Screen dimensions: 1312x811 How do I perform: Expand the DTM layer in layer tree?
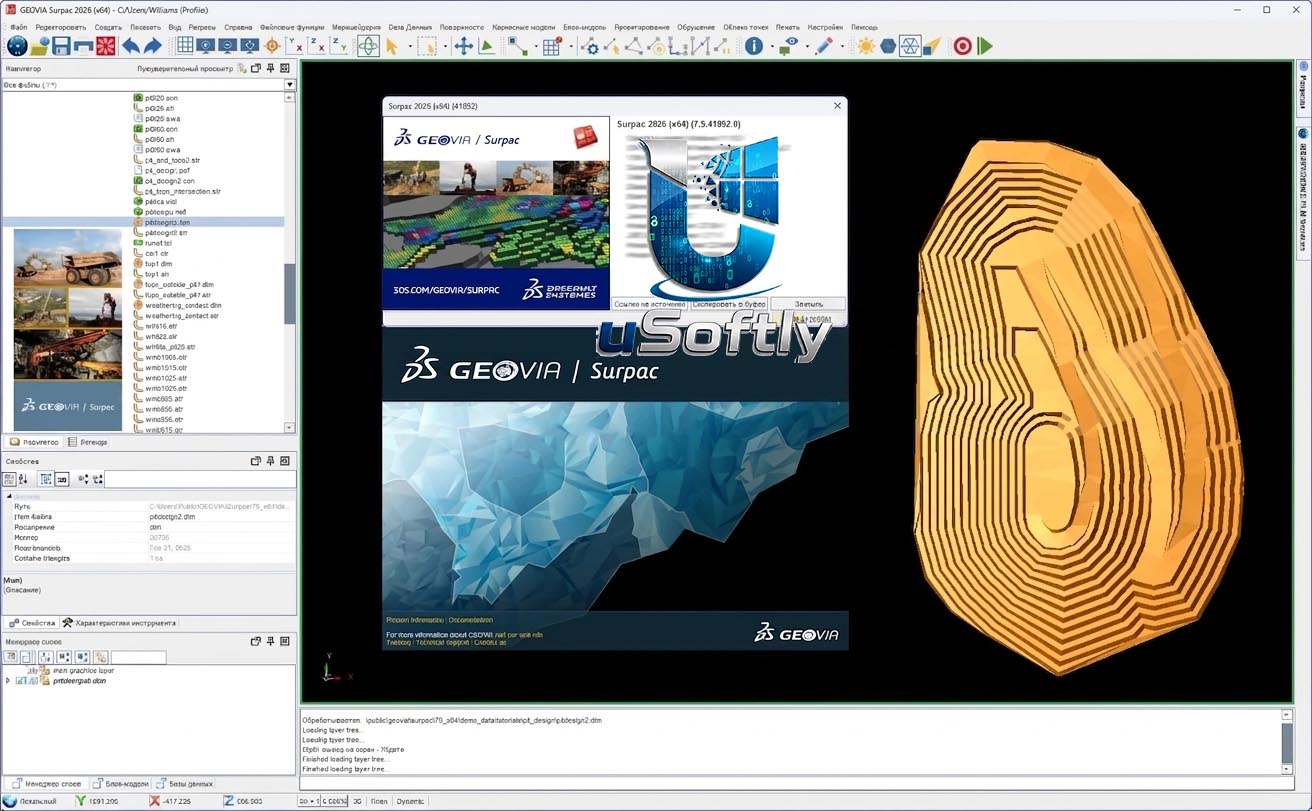(x=8, y=681)
